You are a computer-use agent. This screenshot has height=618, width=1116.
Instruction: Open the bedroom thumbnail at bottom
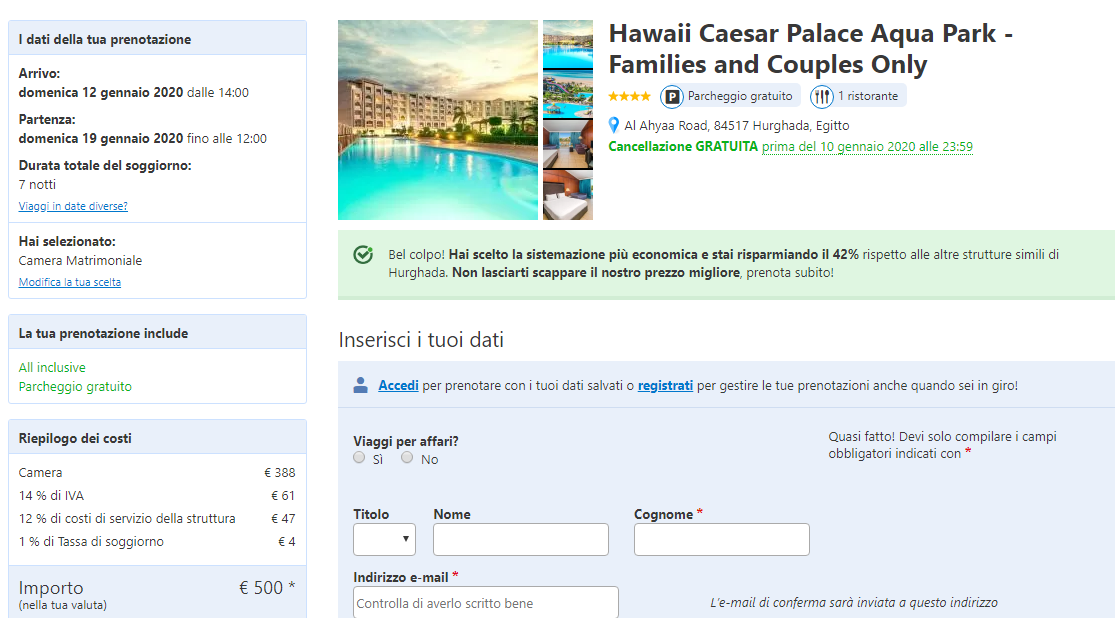[568, 194]
